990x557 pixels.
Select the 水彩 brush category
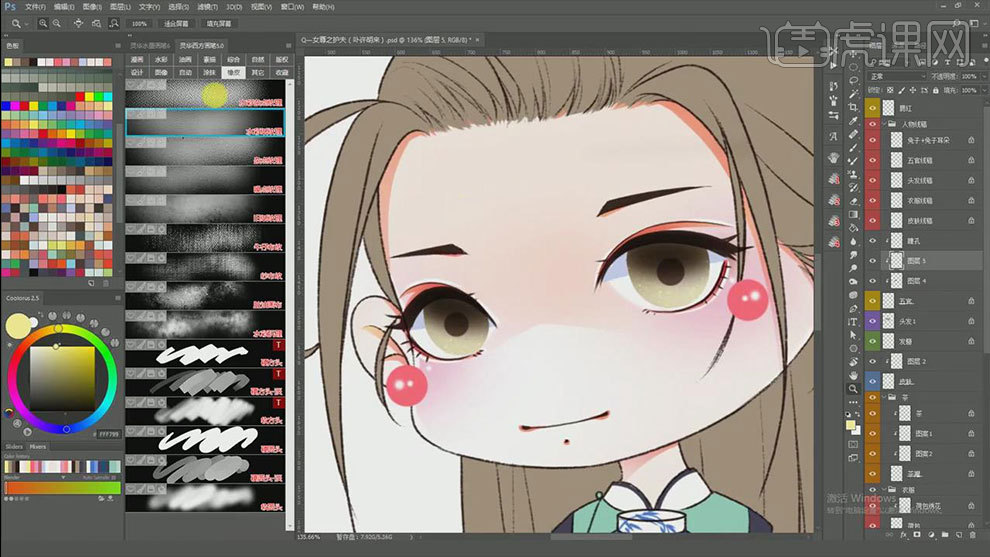coord(161,59)
